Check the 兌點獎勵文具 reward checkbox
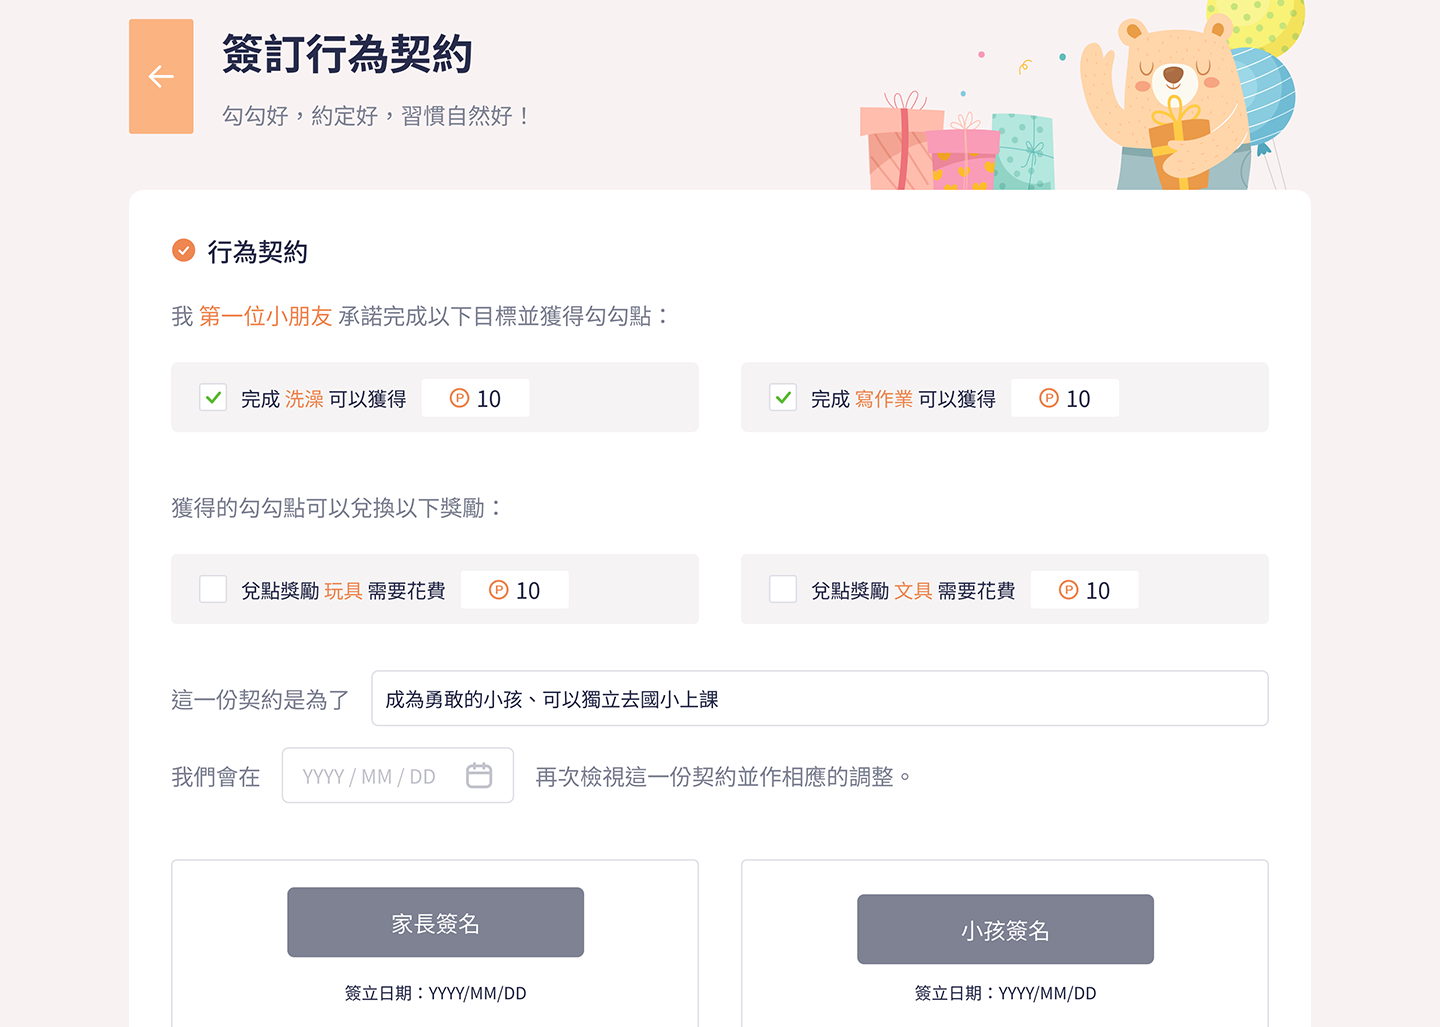Viewport: 1440px width, 1027px height. tap(783, 589)
